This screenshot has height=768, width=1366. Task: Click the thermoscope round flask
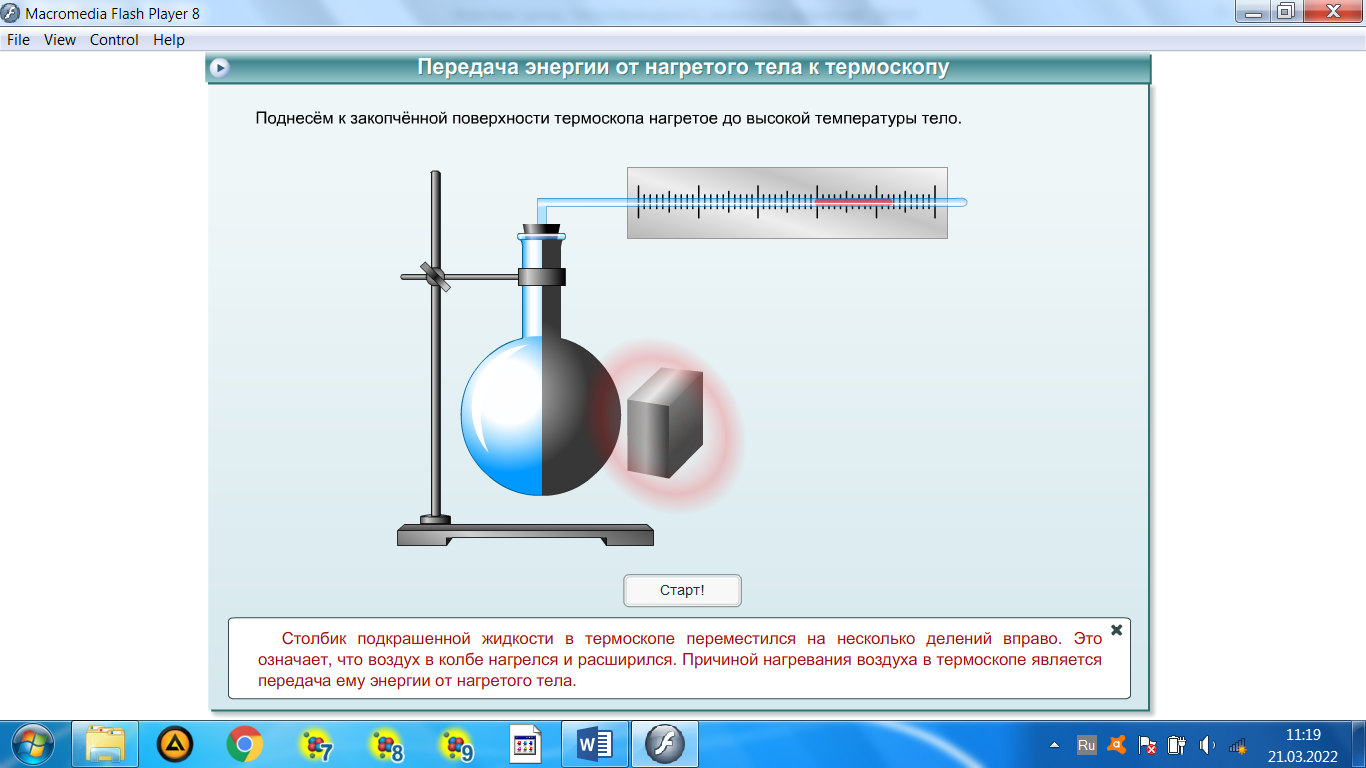point(541,417)
